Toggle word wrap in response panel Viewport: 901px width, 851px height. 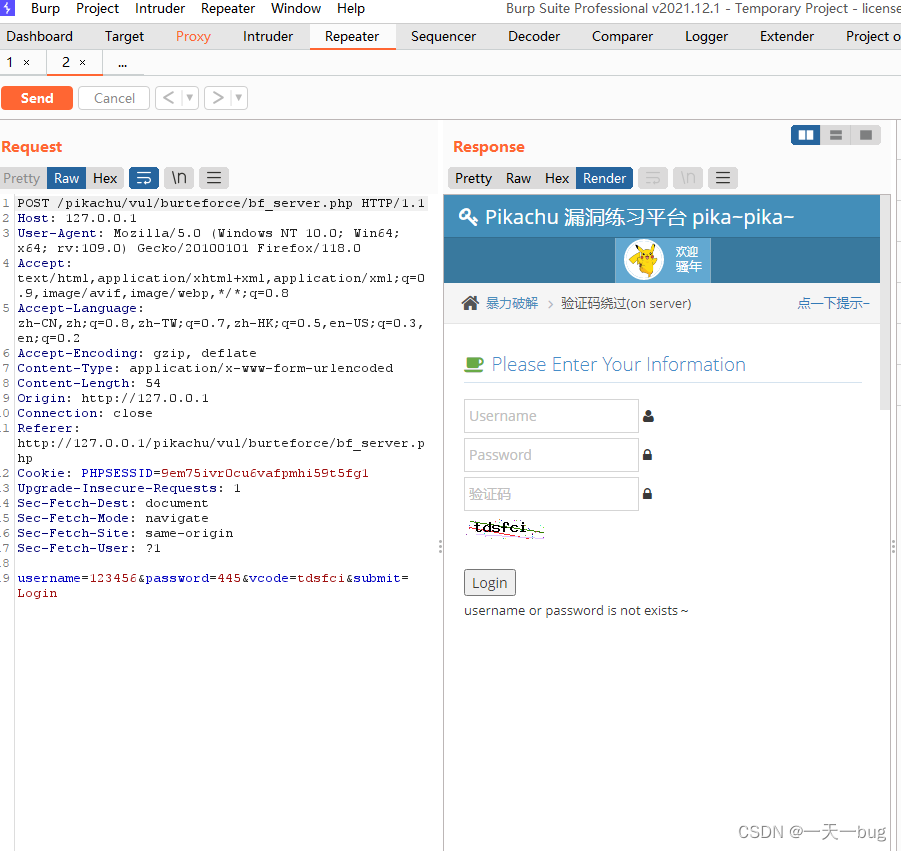(653, 178)
